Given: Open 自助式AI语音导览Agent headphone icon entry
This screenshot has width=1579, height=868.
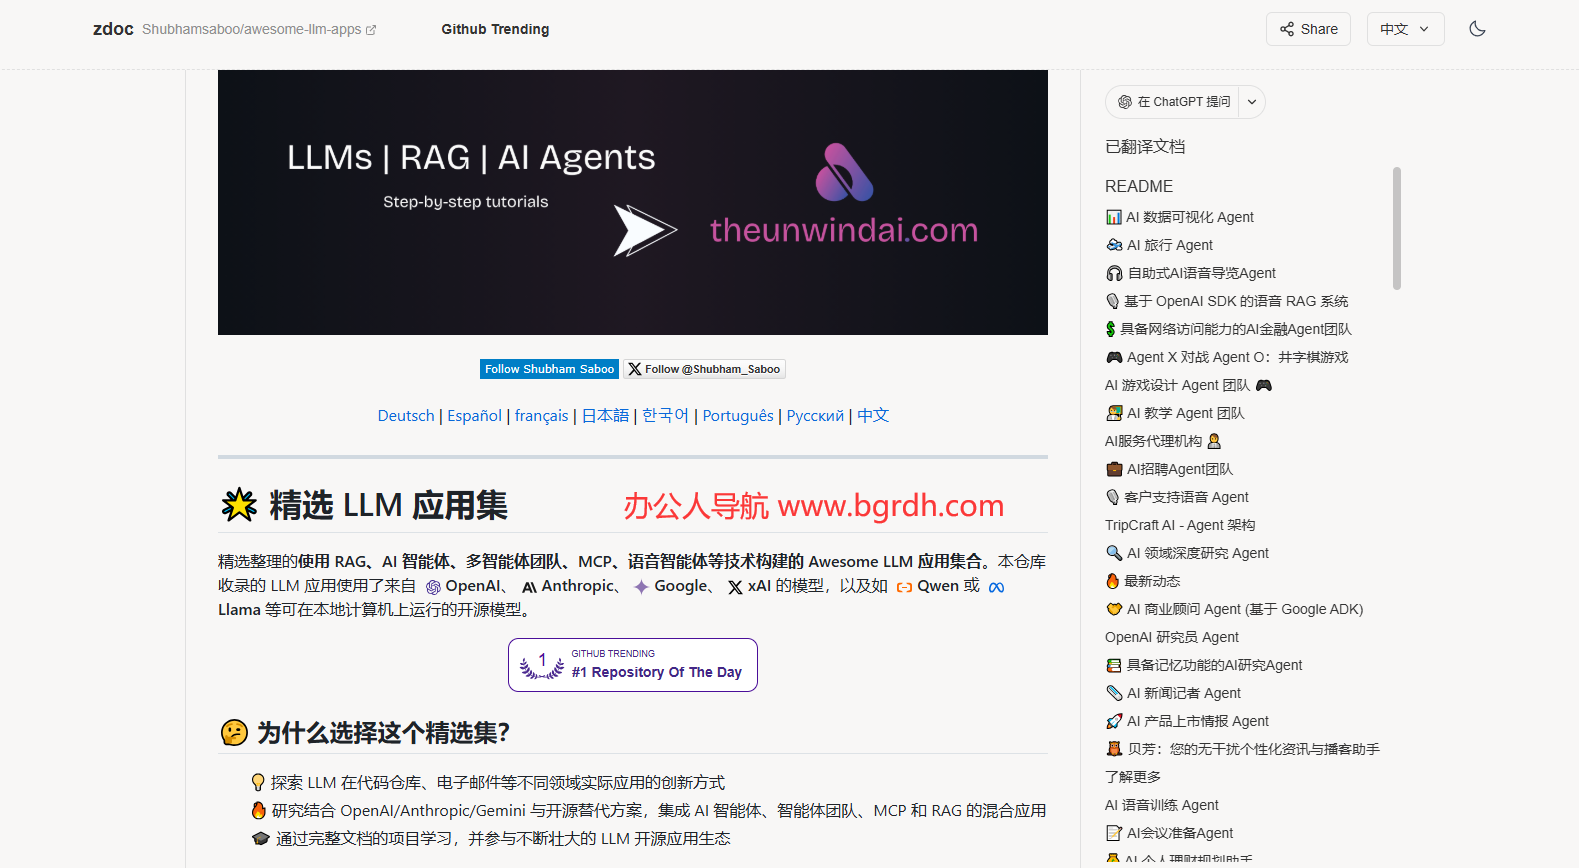Looking at the screenshot, I should point(1191,273).
